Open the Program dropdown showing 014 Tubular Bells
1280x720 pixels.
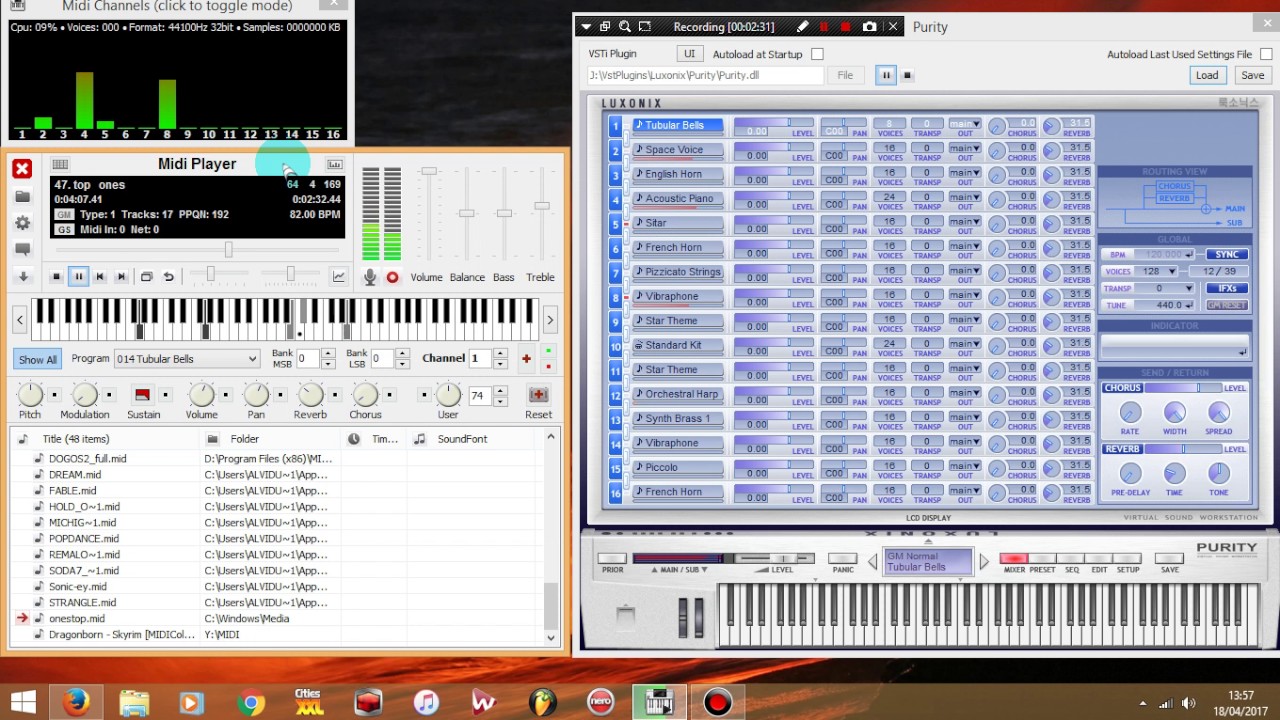tap(187, 358)
